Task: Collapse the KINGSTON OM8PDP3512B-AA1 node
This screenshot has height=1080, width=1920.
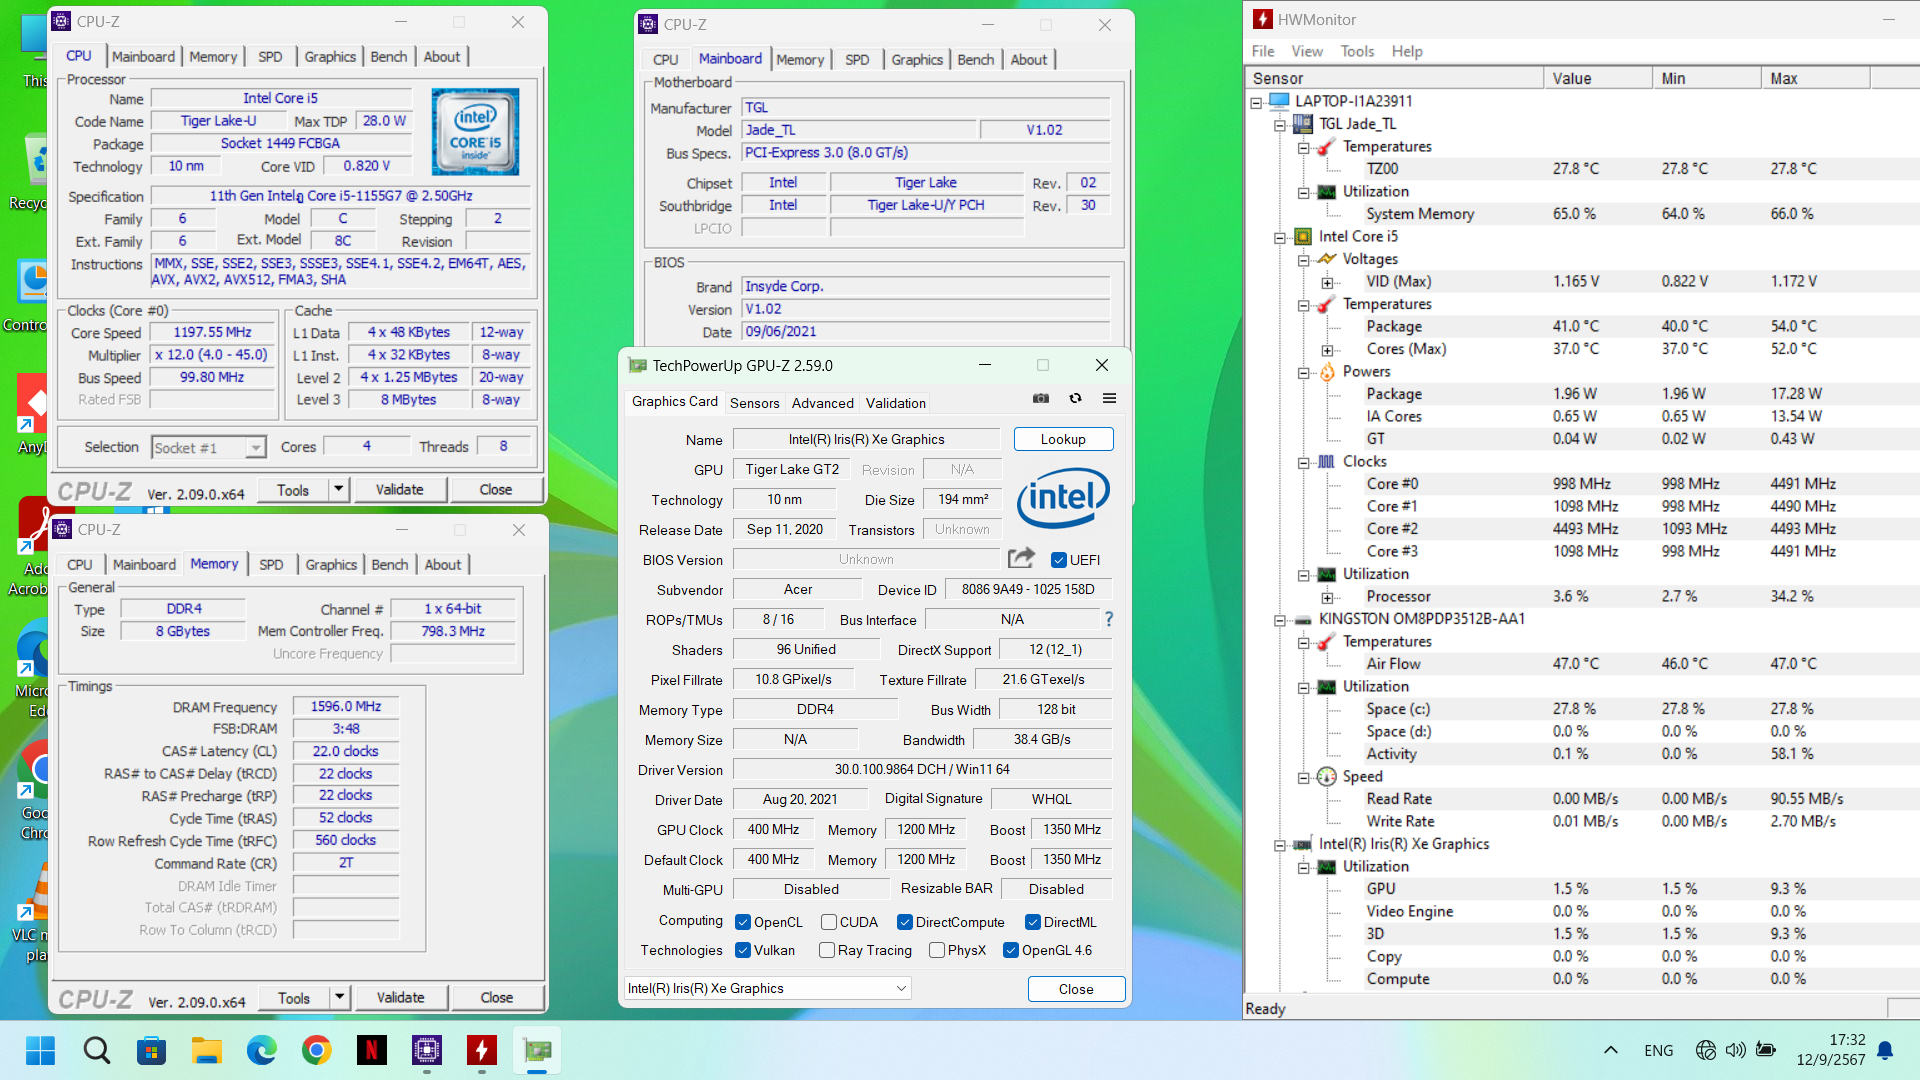Action: coord(1280,619)
